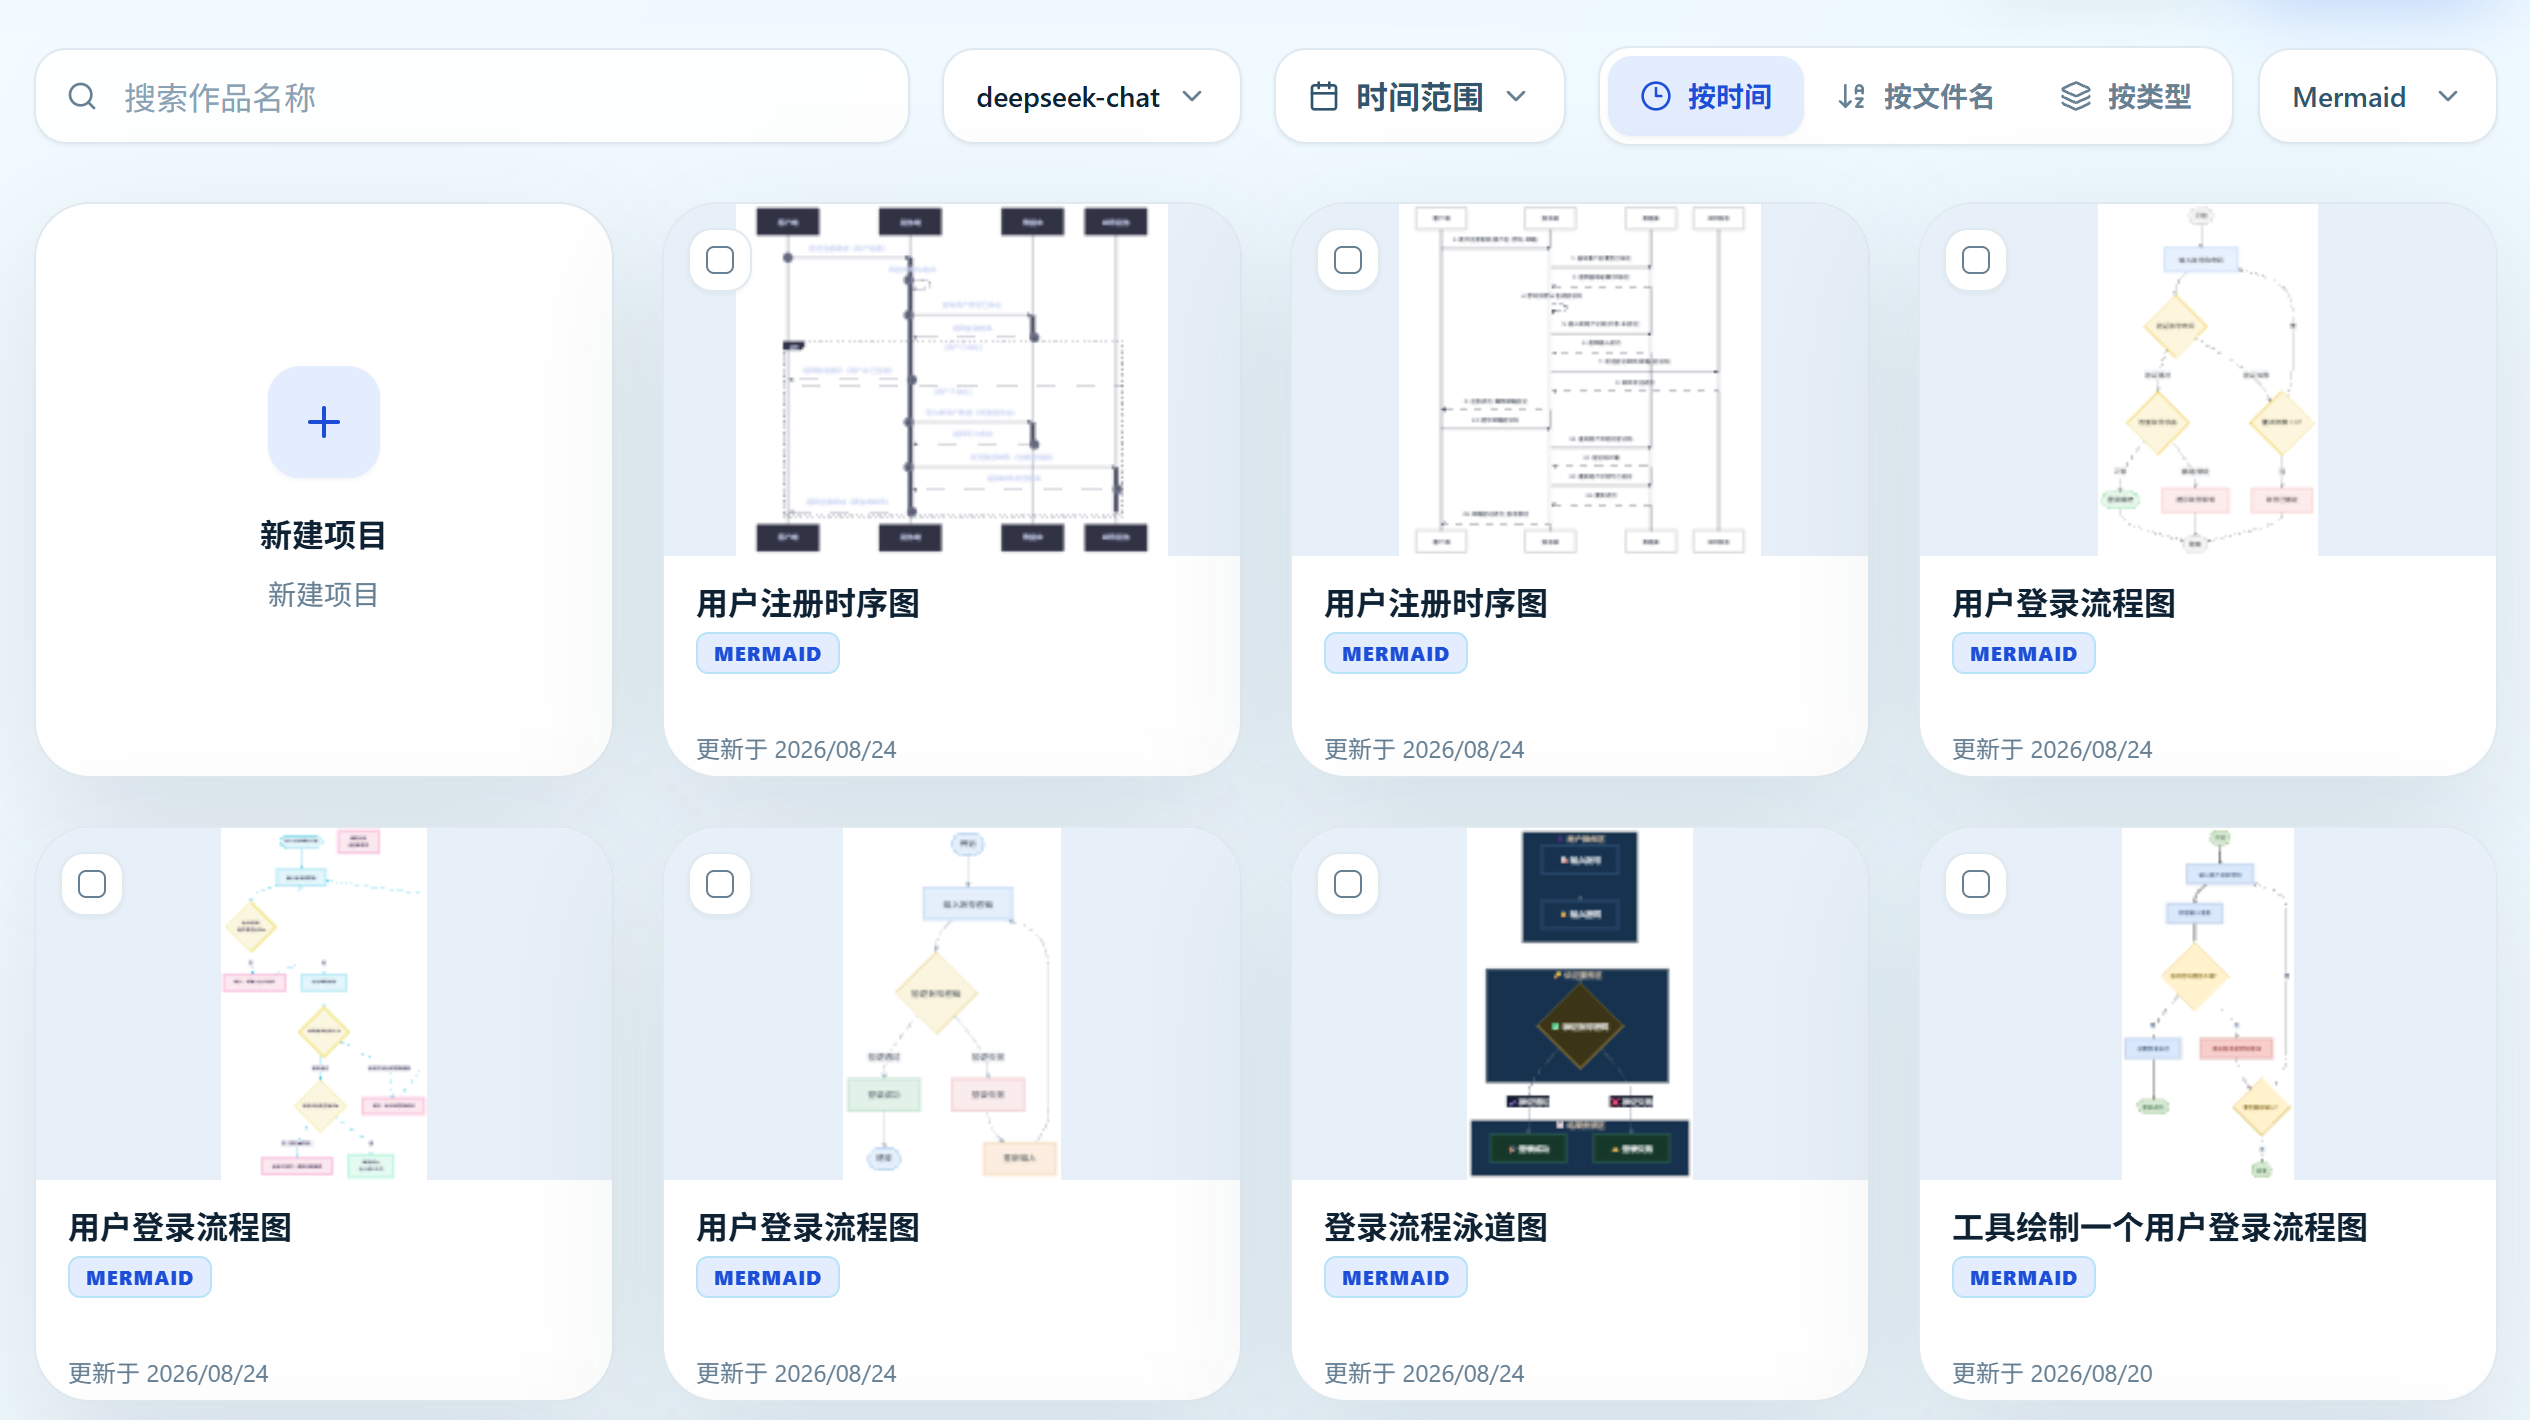This screenshot has width=2530, height=1420.
Task: Click the 工具绘制一个用户登录流程图 title
Action: coord(2160,1228)
